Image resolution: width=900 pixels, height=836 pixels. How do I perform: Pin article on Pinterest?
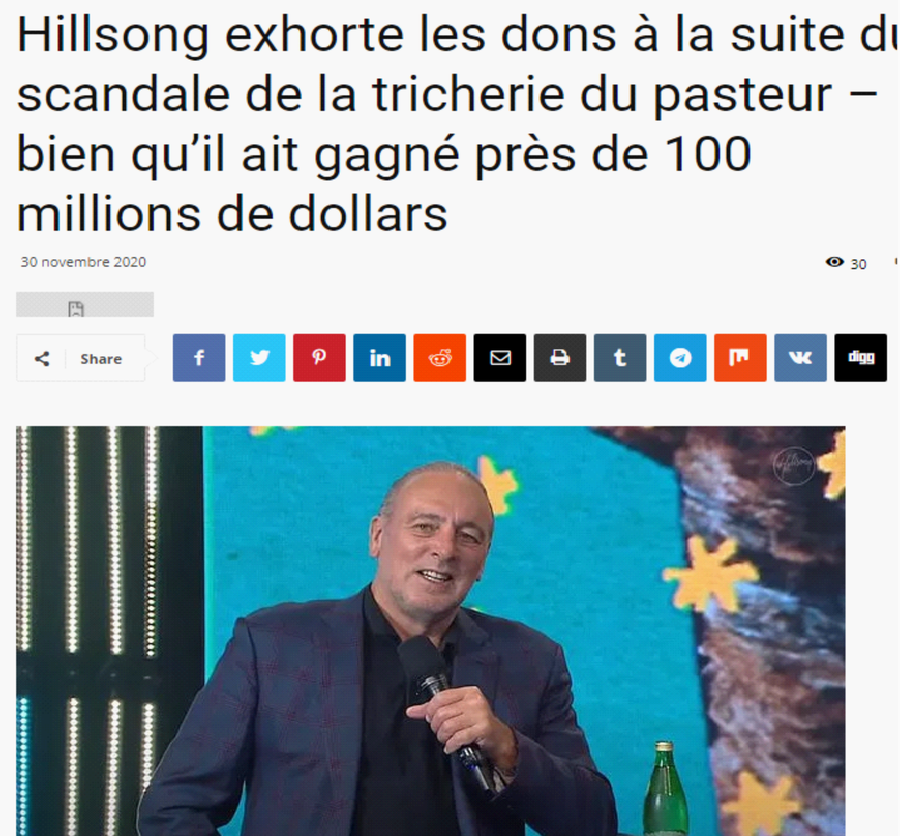pos(319,358)
